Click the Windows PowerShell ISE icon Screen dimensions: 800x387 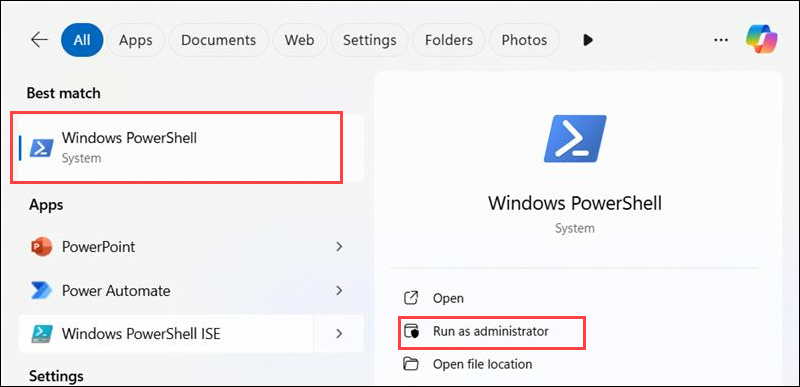coord(41,333)
